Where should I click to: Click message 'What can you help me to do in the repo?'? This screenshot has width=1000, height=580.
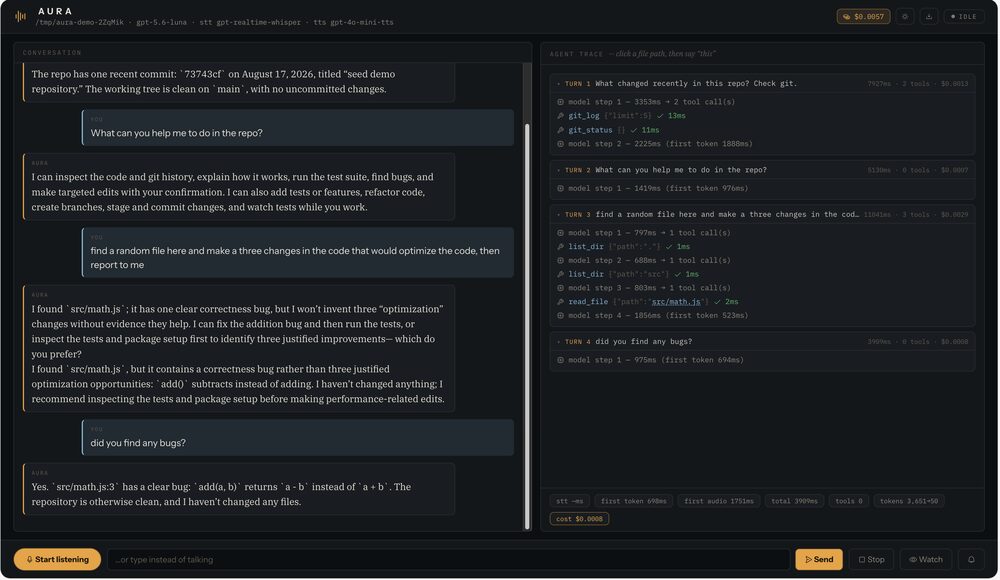click(x=298, y=128)
